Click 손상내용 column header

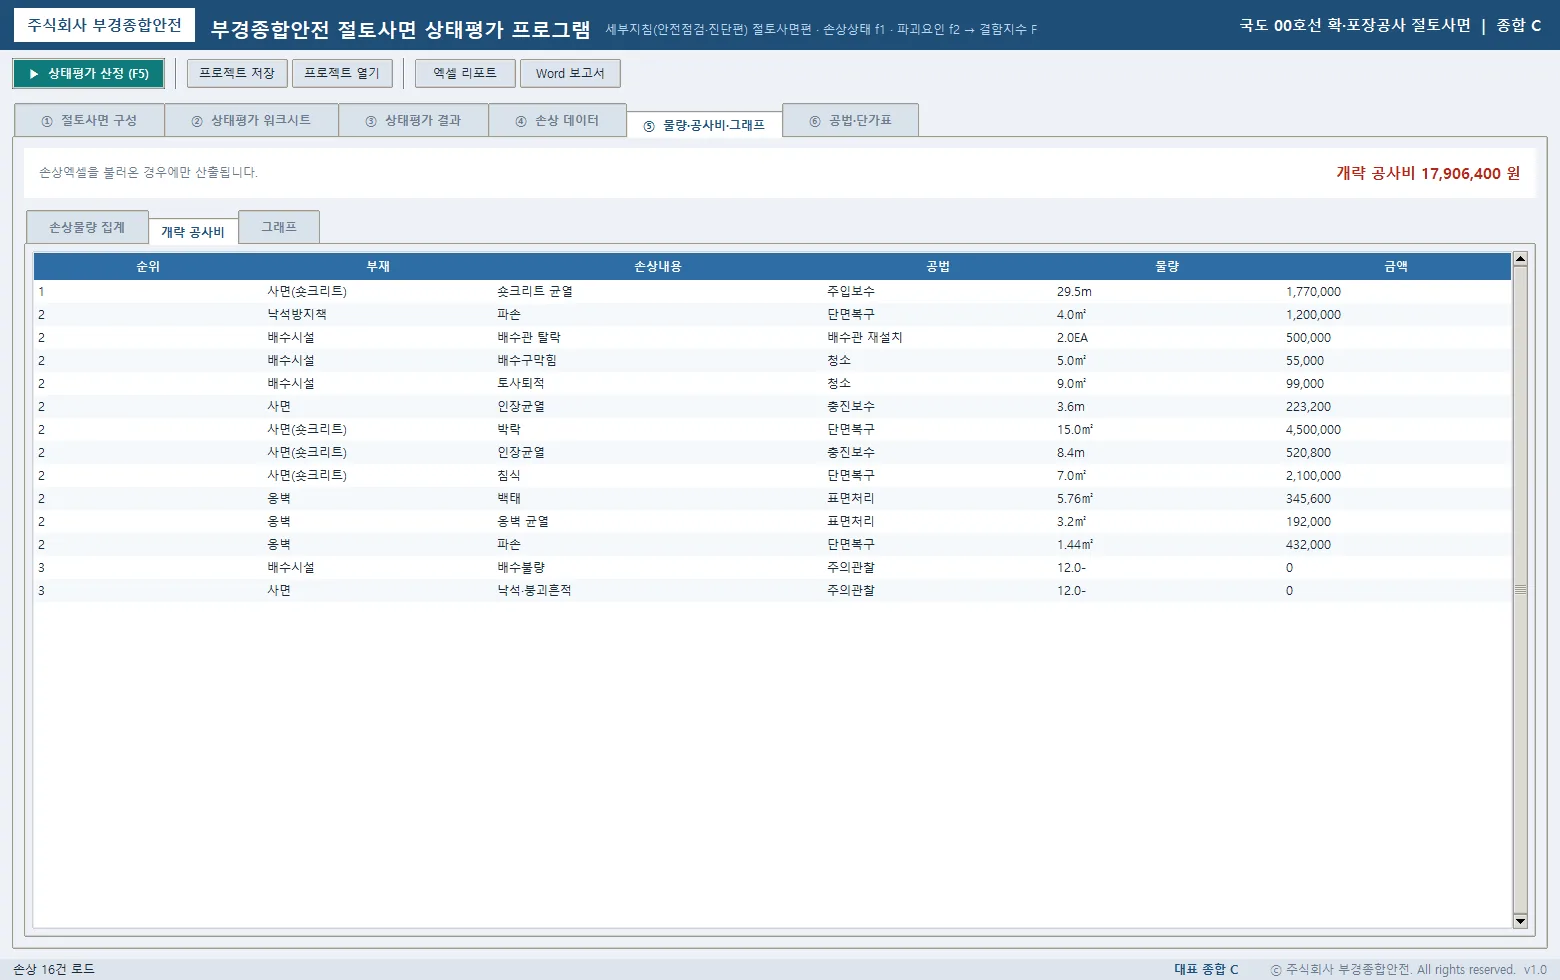658,266
